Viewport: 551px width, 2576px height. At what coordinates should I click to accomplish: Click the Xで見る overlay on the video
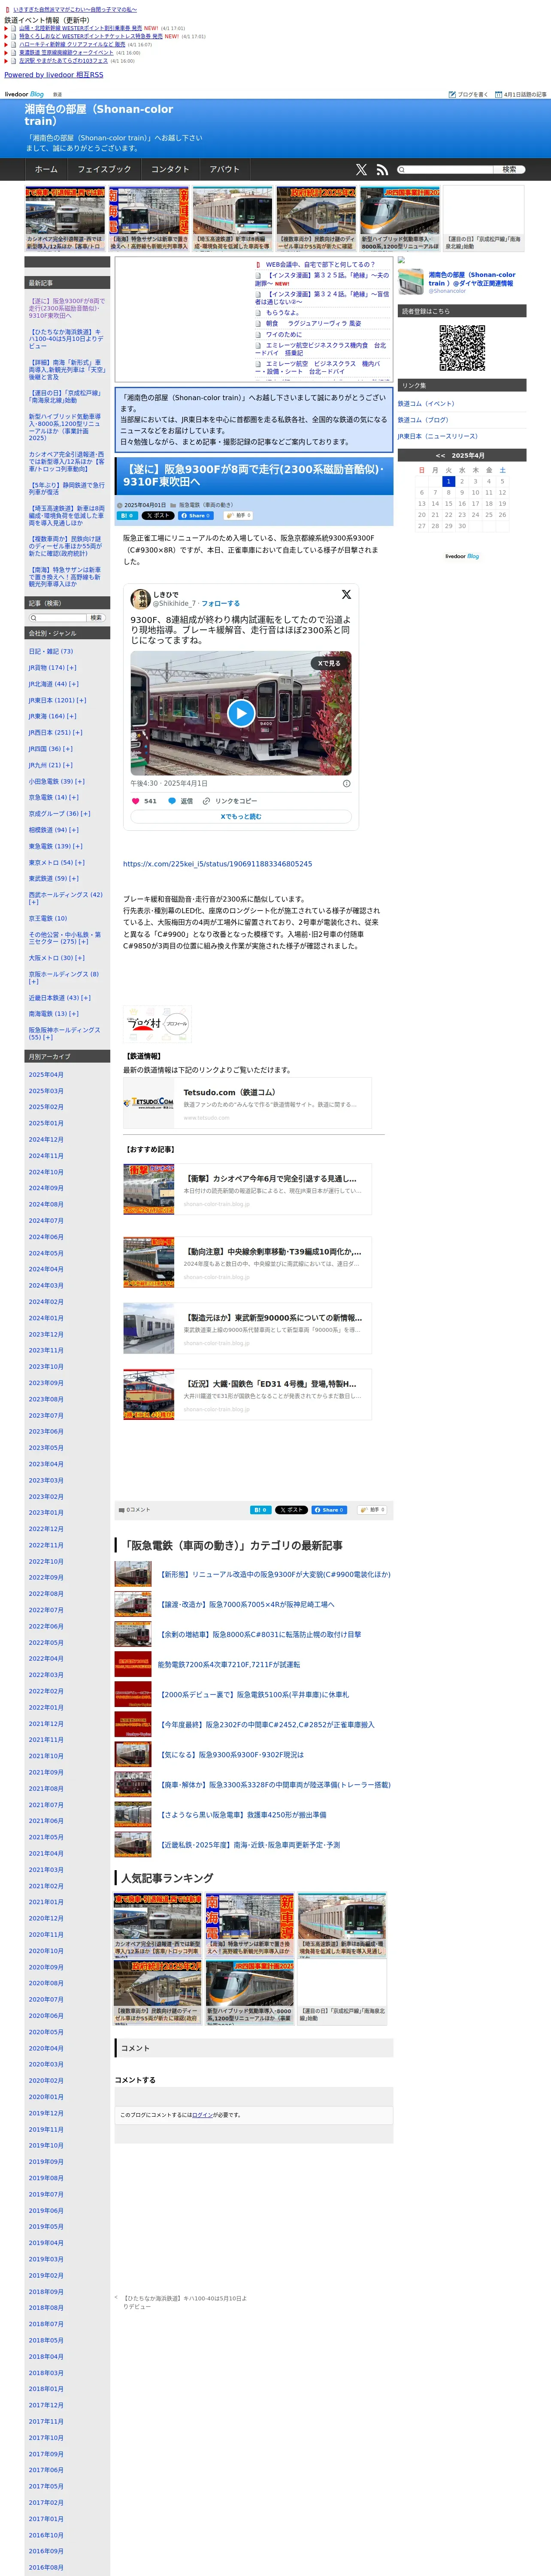click(x=329, y=663)
